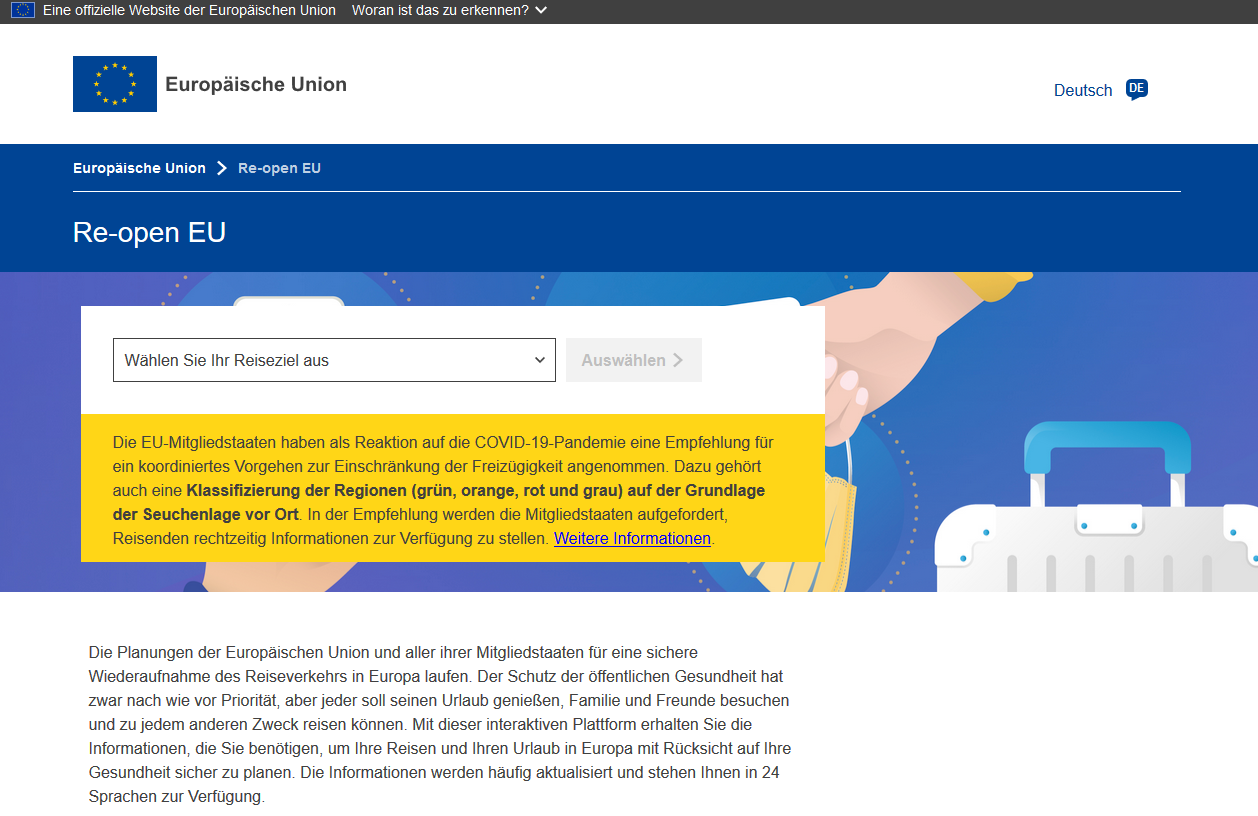The image size is (1258, 816).
Task: Open the 'Weitere Informationen' link
Action: [x=632, y=538]
